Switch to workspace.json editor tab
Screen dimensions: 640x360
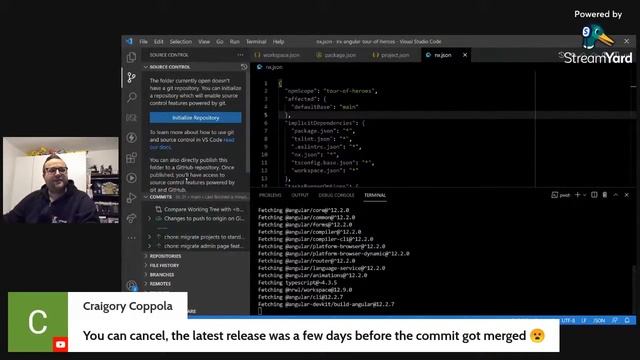tap(281, 55)
